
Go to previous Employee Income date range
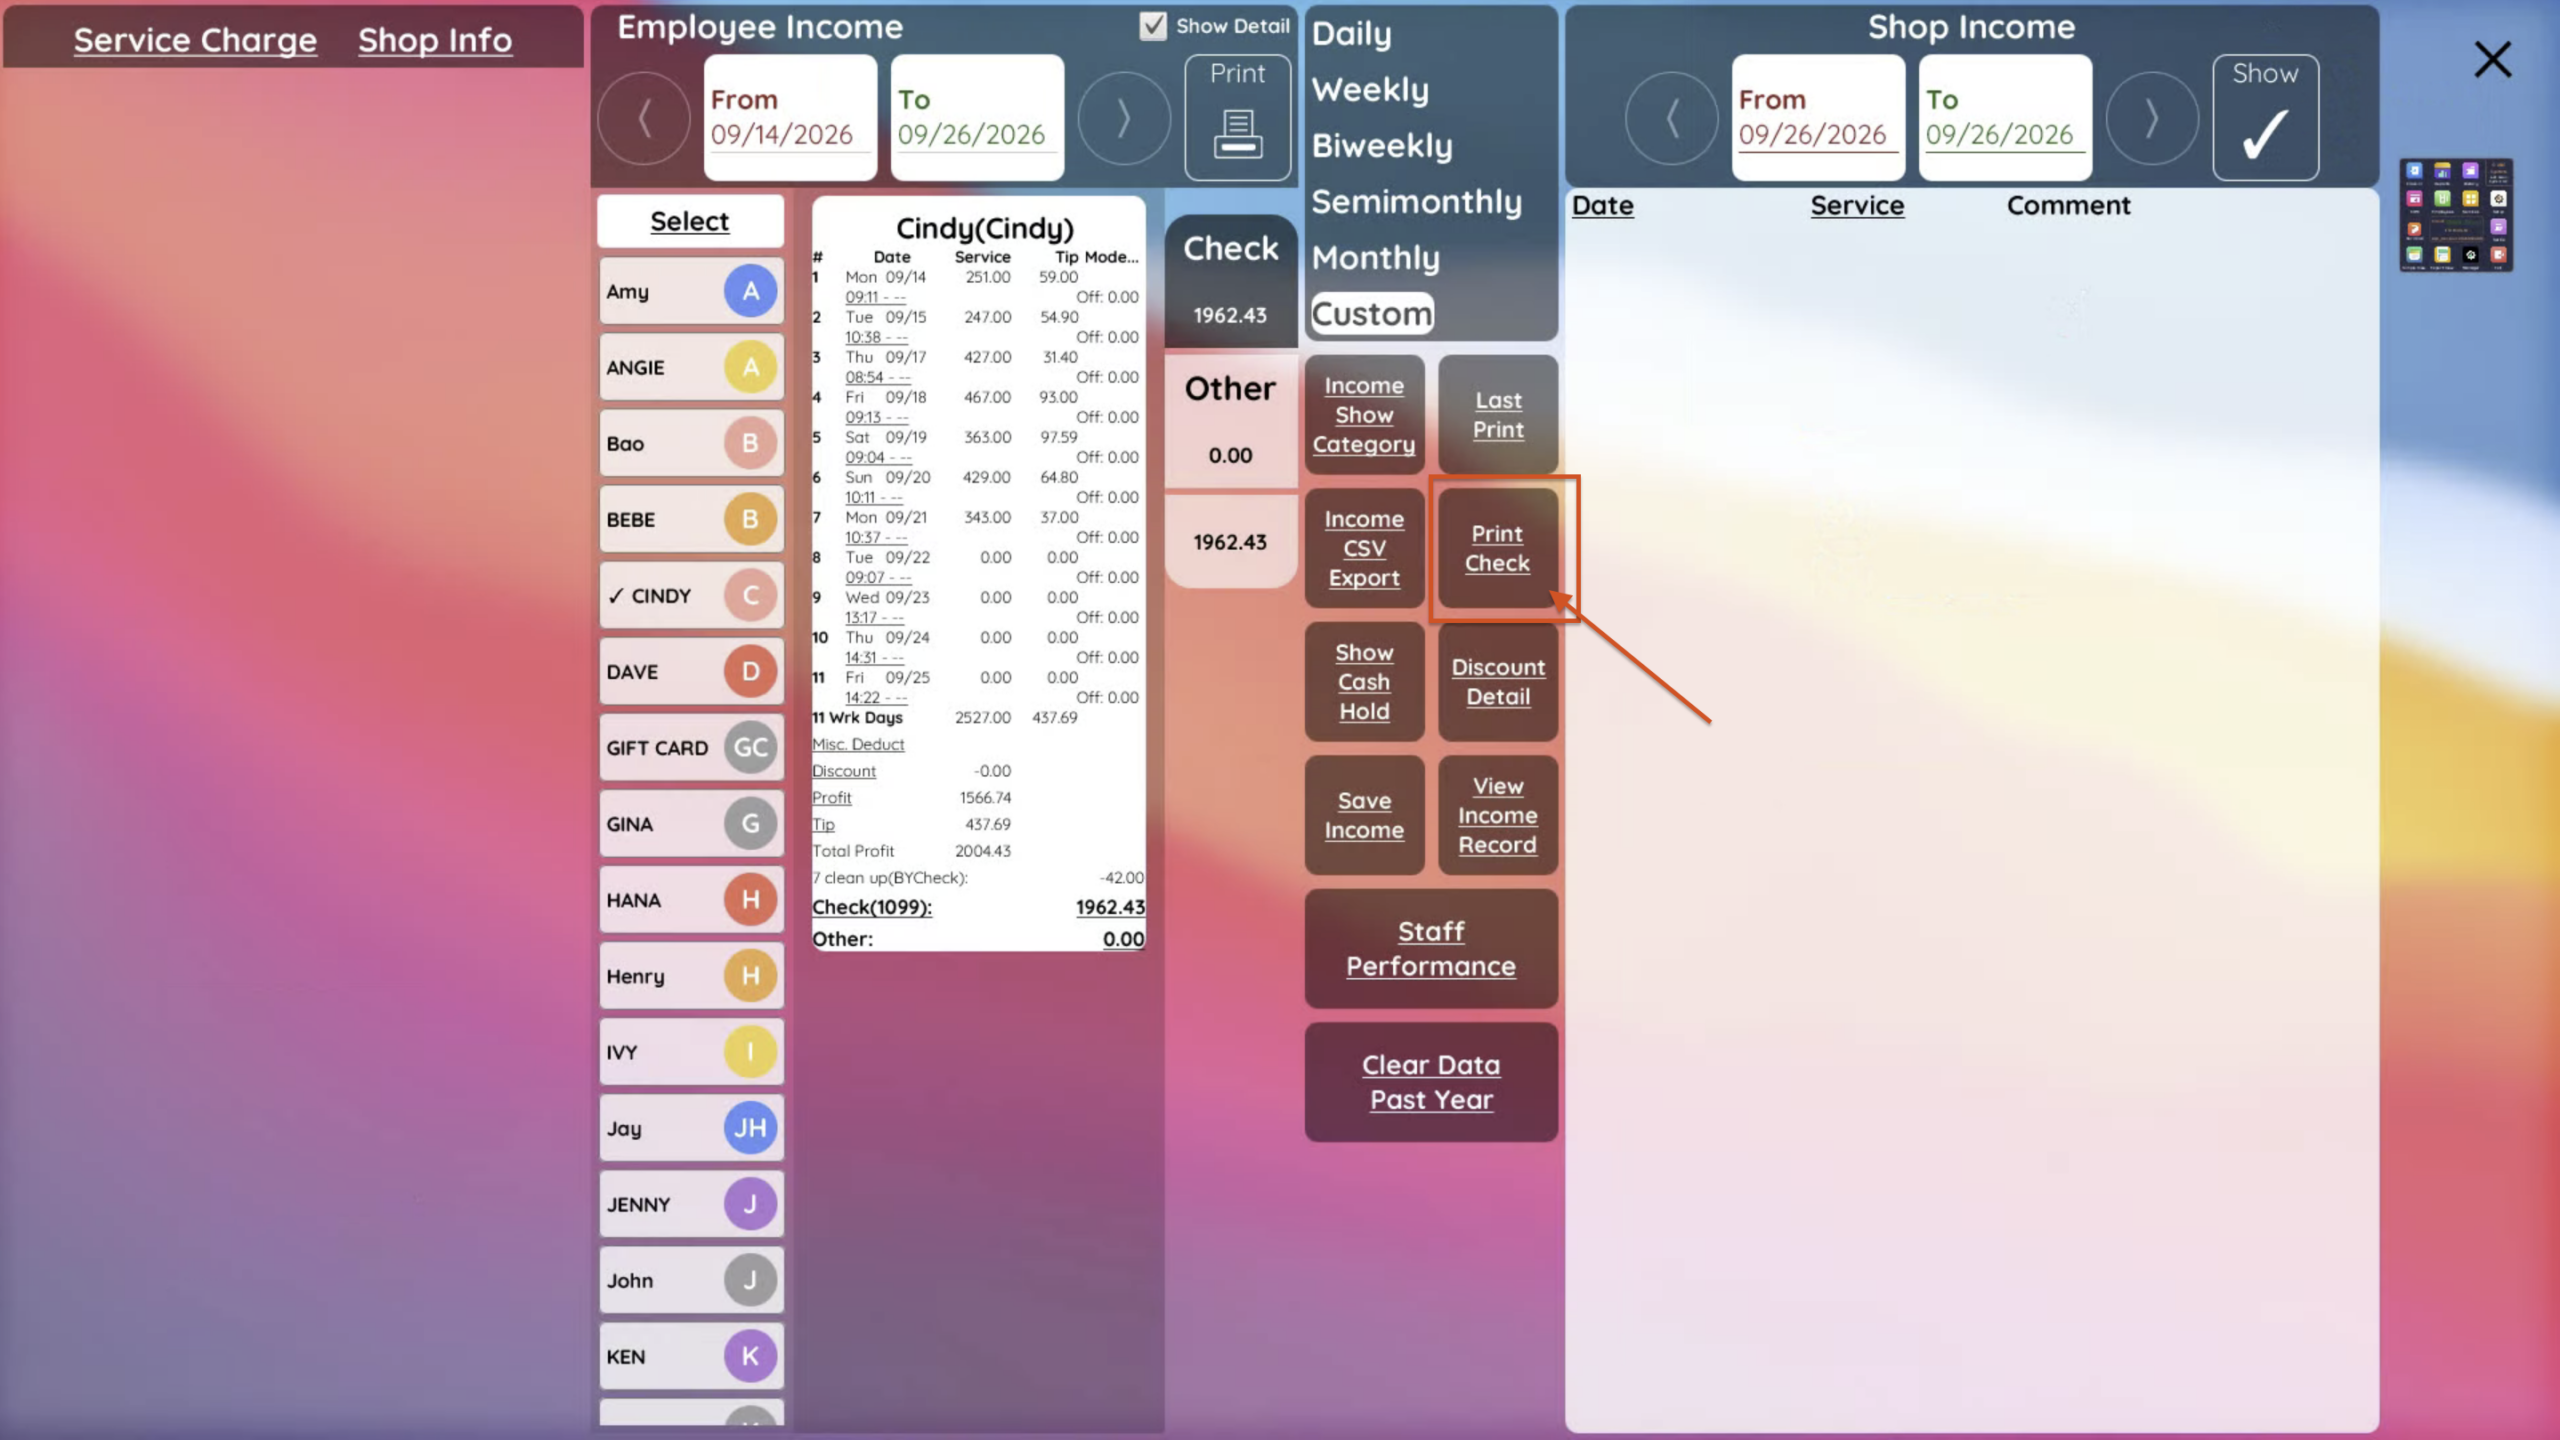click(x=644, y=119)
